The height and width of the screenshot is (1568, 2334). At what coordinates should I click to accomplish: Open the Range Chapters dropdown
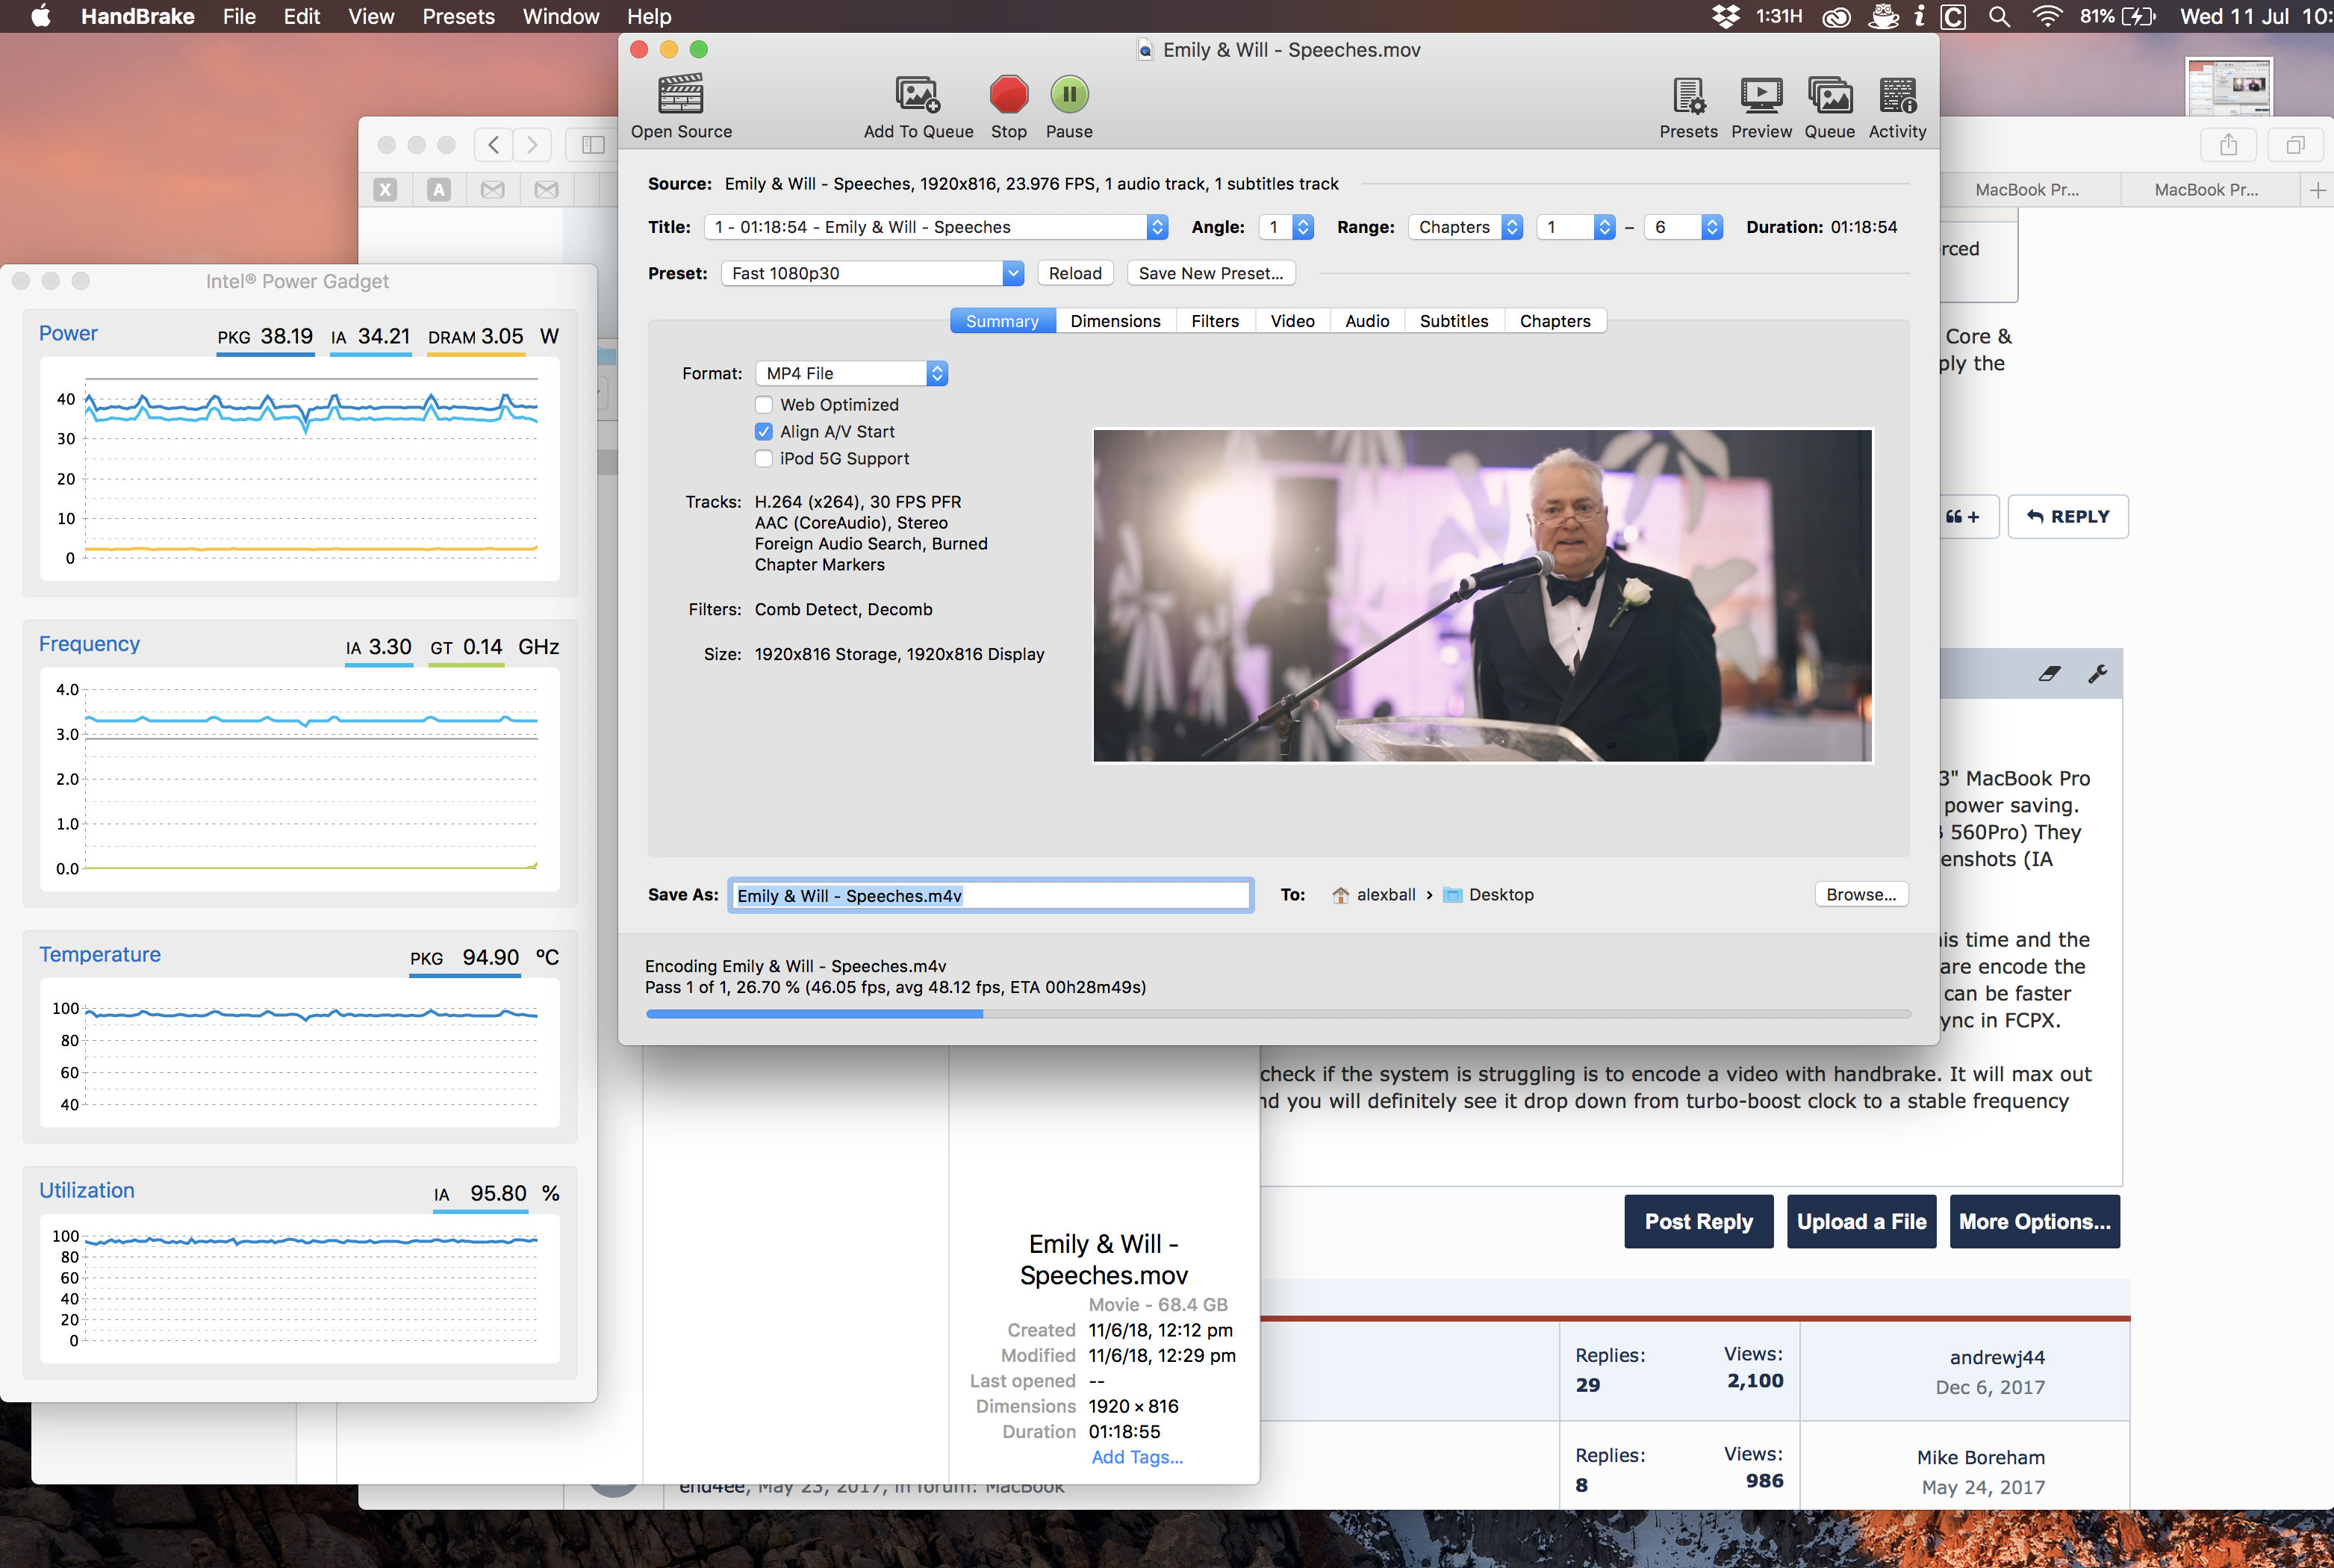(1465, 227)
